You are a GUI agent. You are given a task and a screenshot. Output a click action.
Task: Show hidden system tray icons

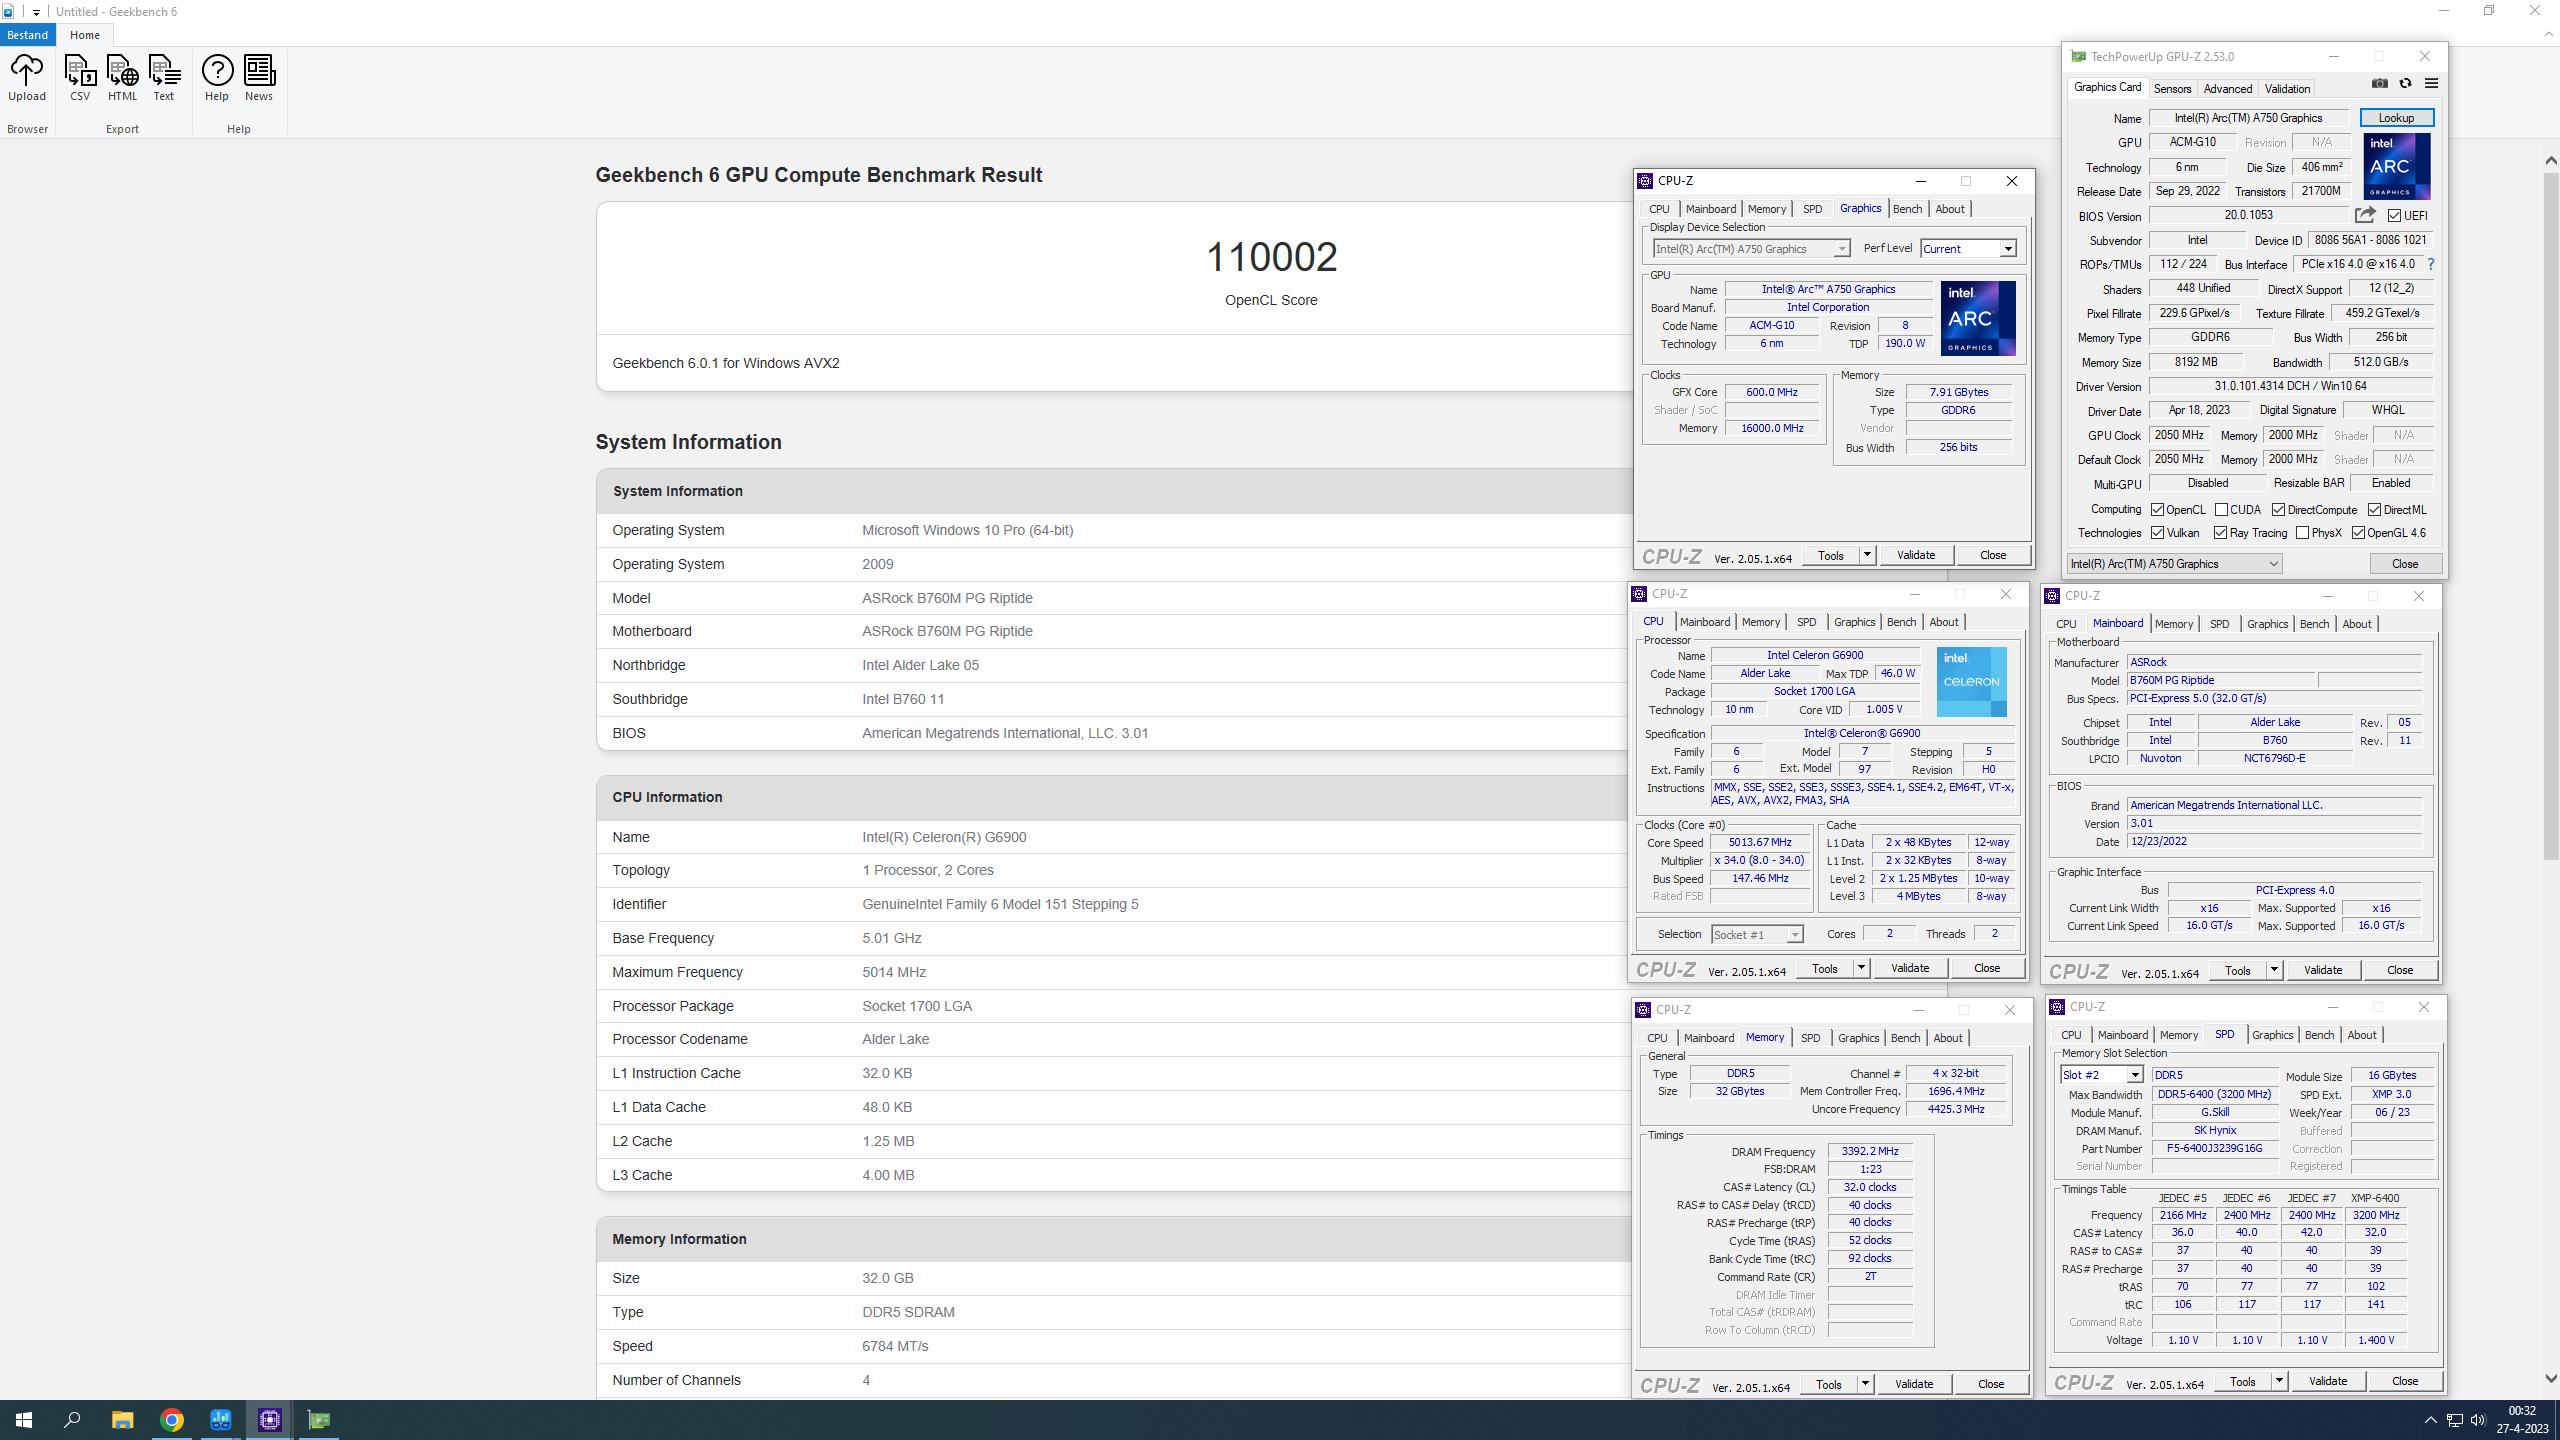point(2431,1420)
